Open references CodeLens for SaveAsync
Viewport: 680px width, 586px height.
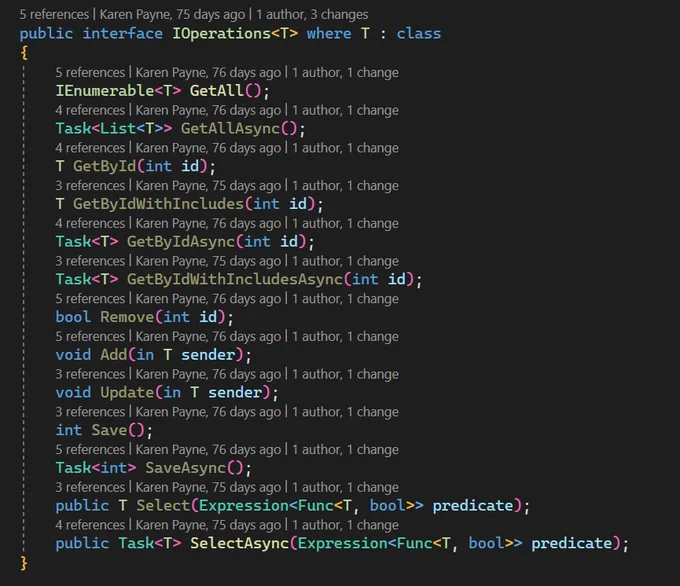(90, 450)
